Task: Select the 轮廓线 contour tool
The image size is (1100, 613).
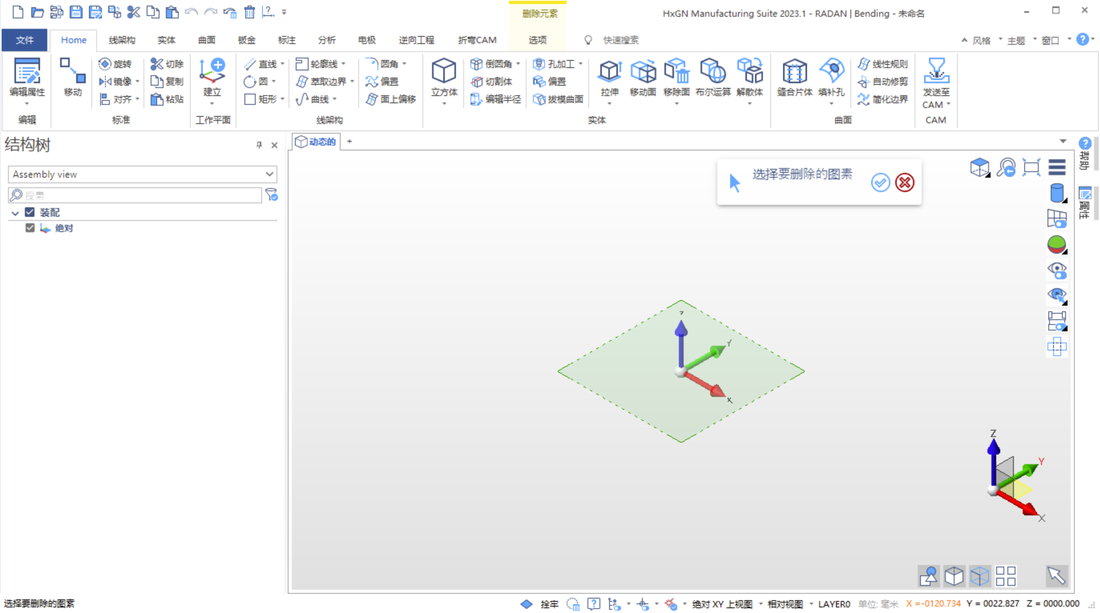Action: pyautogui.click(x=317, y=64)
